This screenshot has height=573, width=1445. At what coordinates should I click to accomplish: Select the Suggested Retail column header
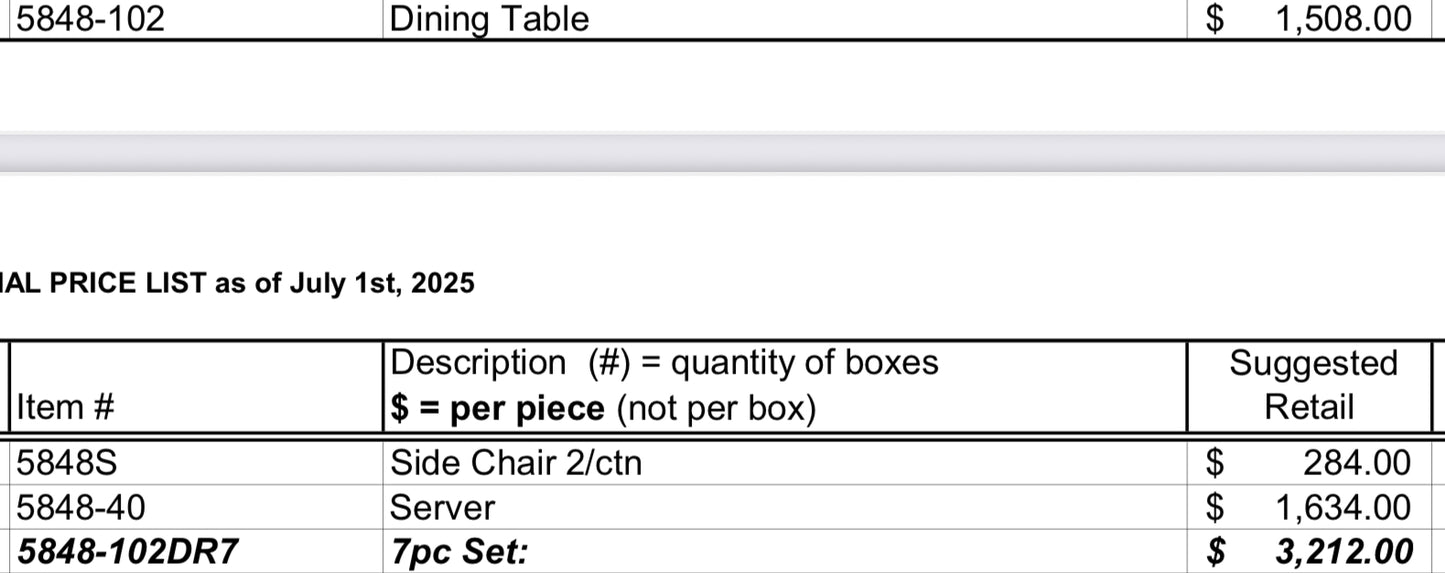pyautogui.click(x=1312, y=385)
